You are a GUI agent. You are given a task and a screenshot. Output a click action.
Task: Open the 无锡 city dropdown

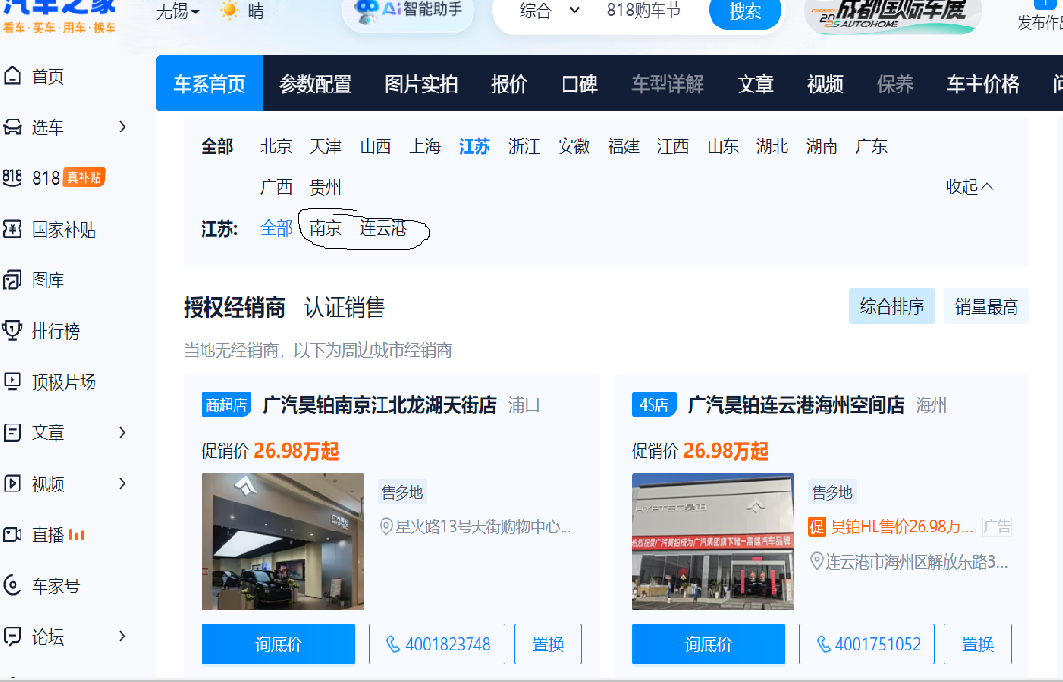178,12
